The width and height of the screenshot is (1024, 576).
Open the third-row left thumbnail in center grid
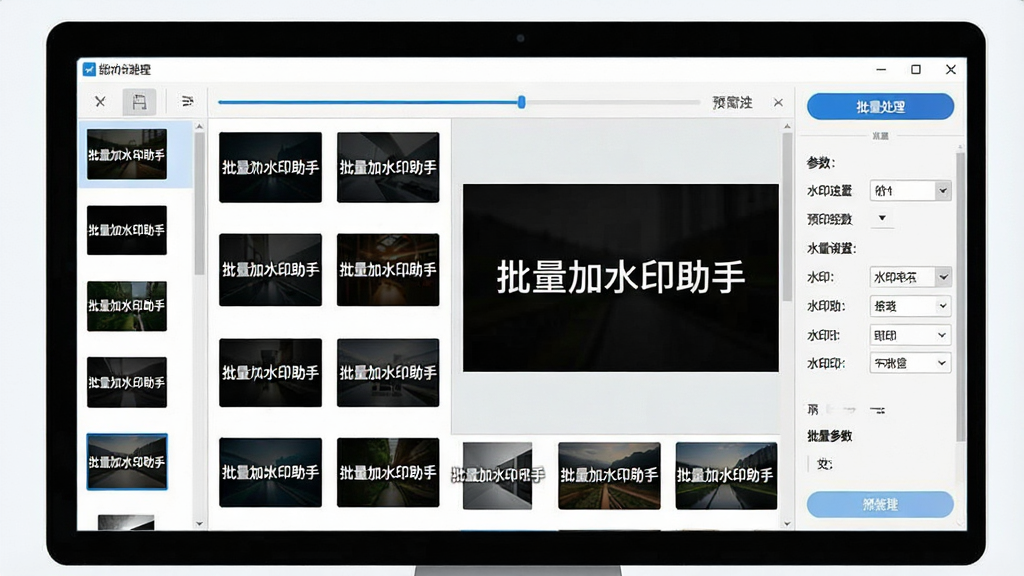[270, 372]
